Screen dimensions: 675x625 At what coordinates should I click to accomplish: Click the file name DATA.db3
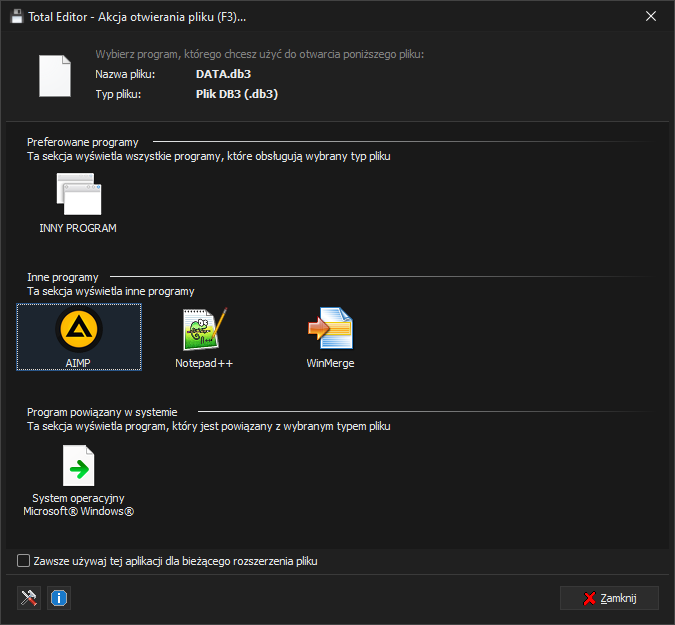(223, 74)
